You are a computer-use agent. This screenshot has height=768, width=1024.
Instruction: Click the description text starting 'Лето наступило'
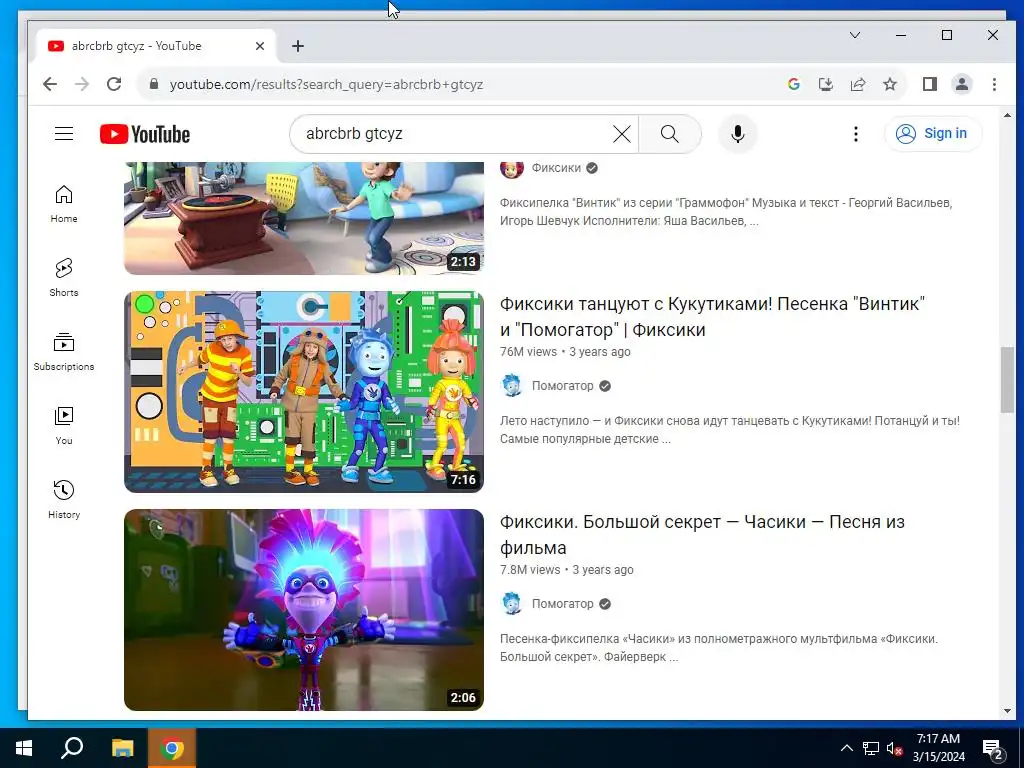pos(729,430)
